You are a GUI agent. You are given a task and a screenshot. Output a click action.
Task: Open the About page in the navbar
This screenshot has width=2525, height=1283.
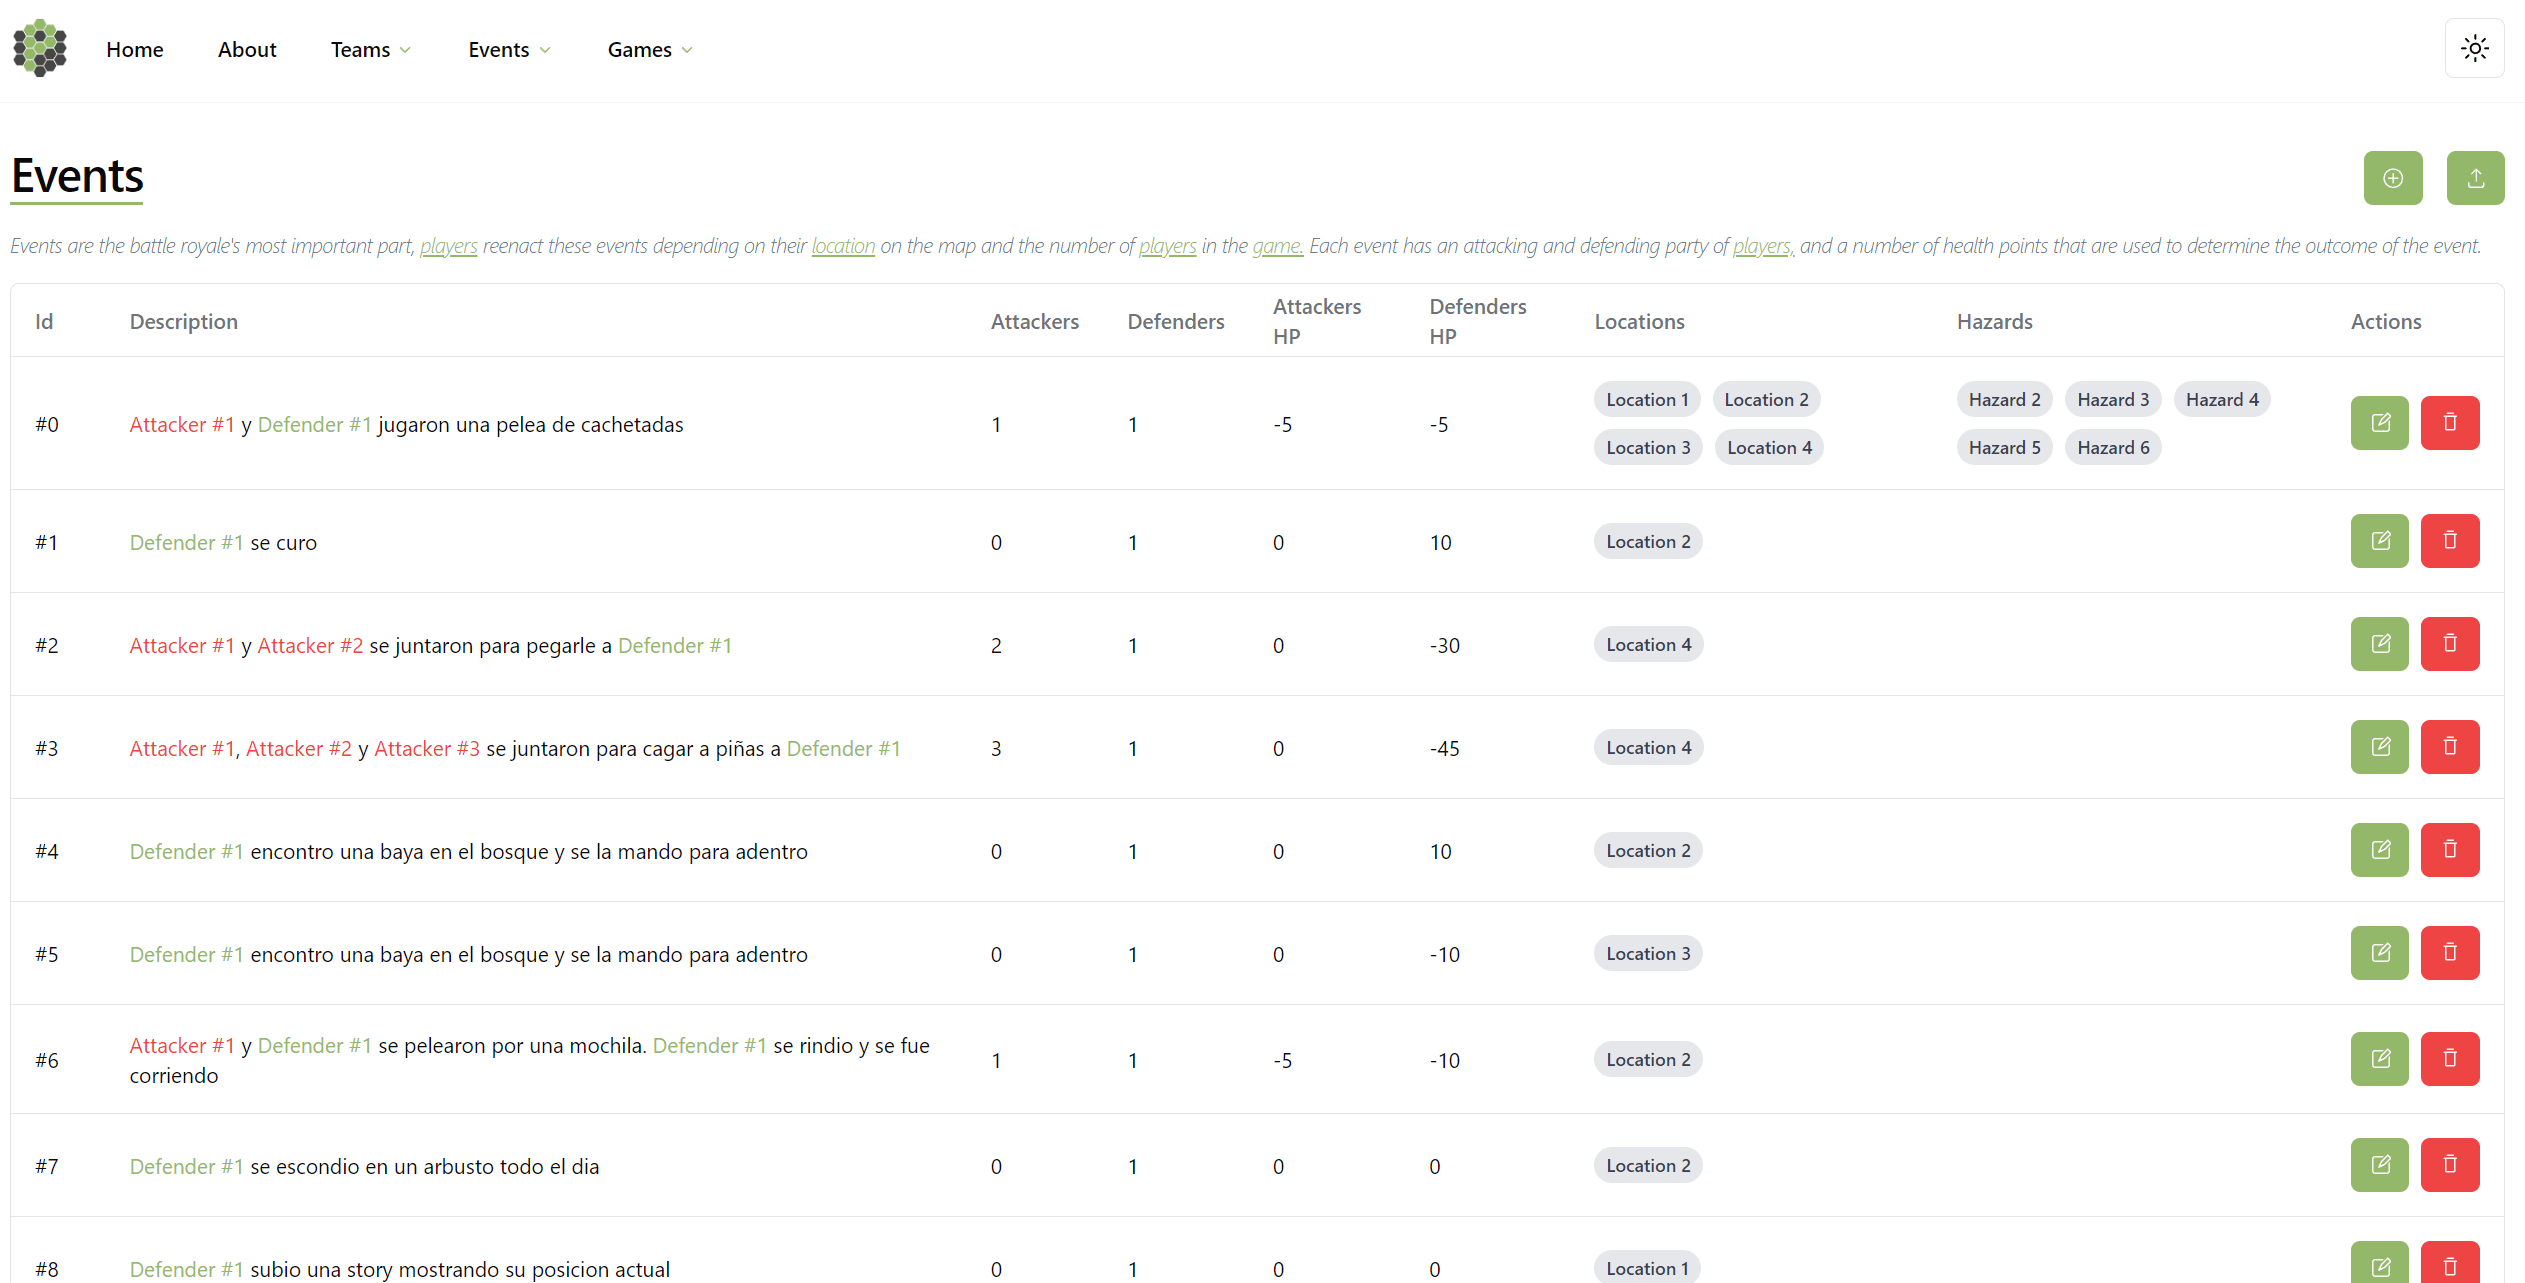point(247,49)
